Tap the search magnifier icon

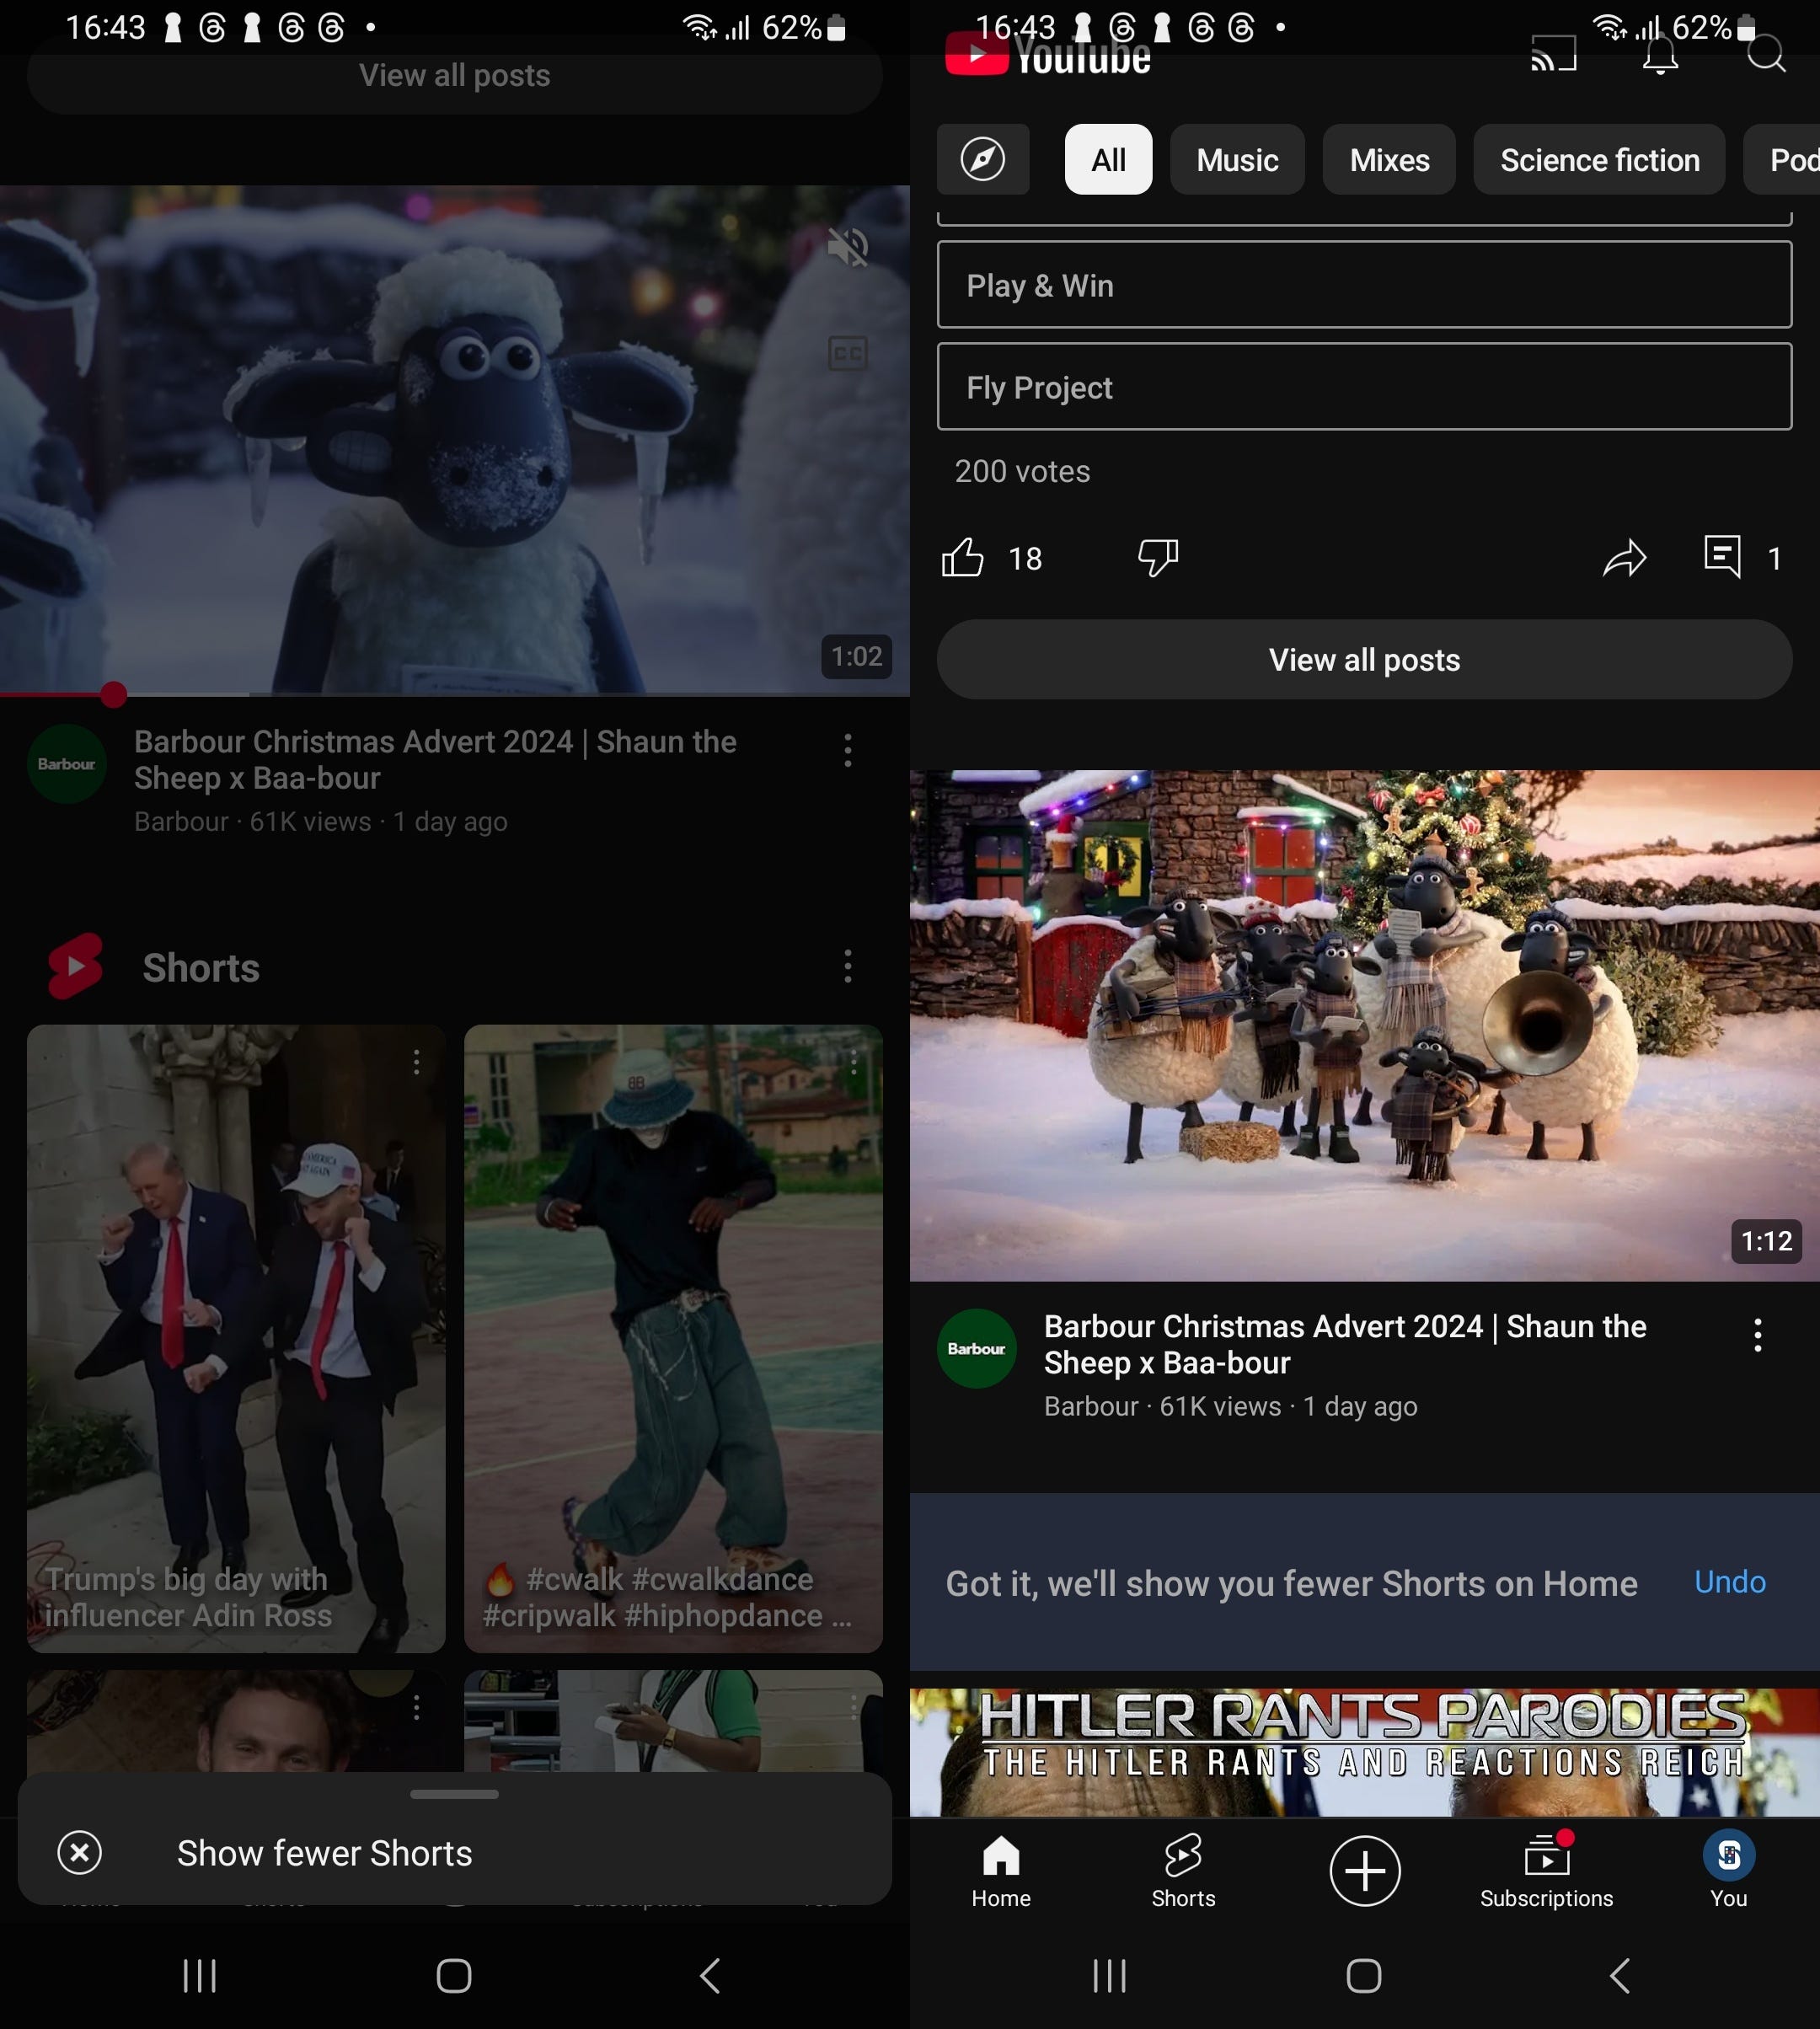1766,53
